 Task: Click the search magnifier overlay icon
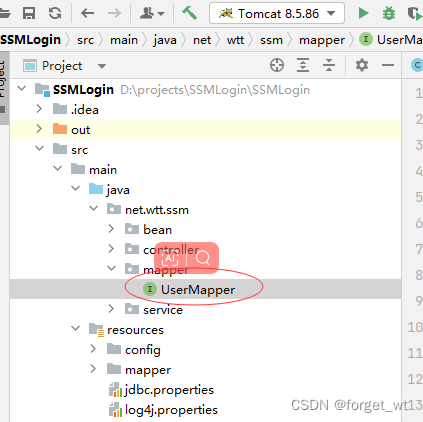(x=203, y=258)
